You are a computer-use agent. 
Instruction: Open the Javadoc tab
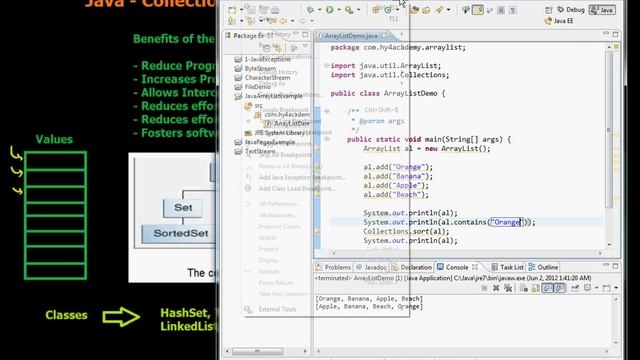[371, 267]
